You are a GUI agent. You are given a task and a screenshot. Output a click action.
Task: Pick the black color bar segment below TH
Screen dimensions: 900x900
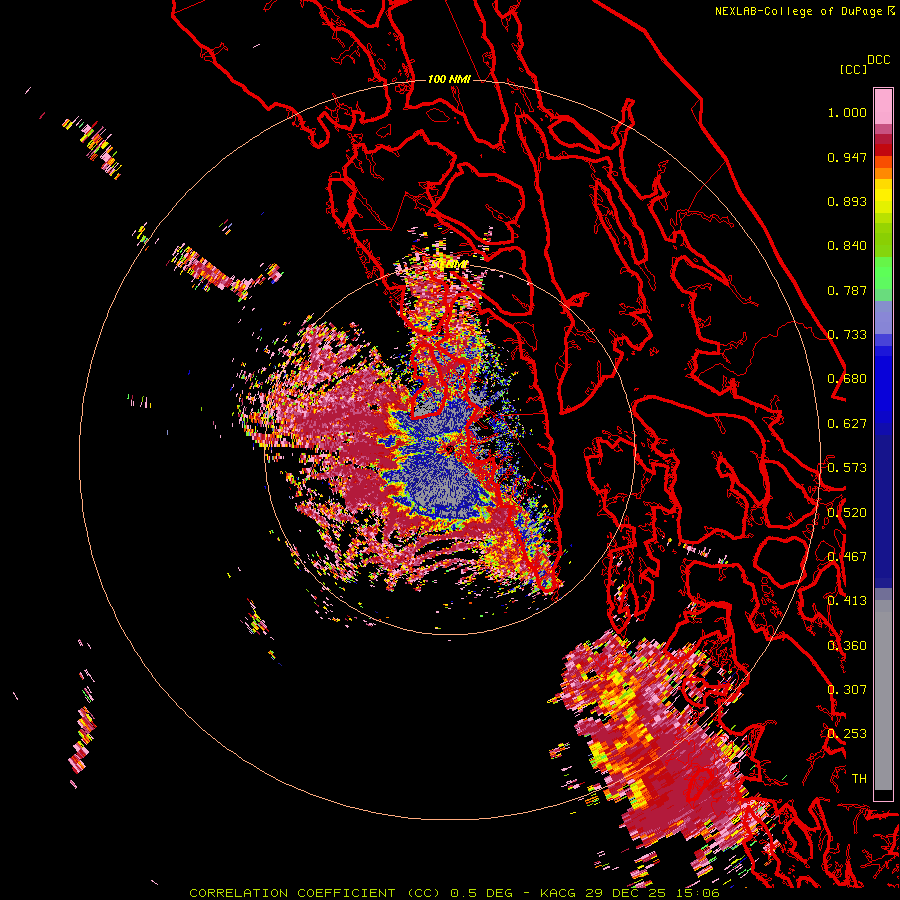pos(883,795)
